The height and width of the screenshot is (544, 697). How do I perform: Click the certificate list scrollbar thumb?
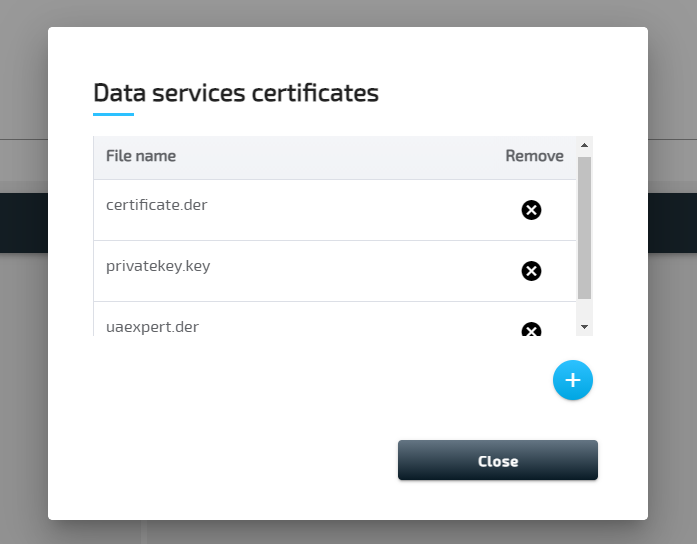584,228
